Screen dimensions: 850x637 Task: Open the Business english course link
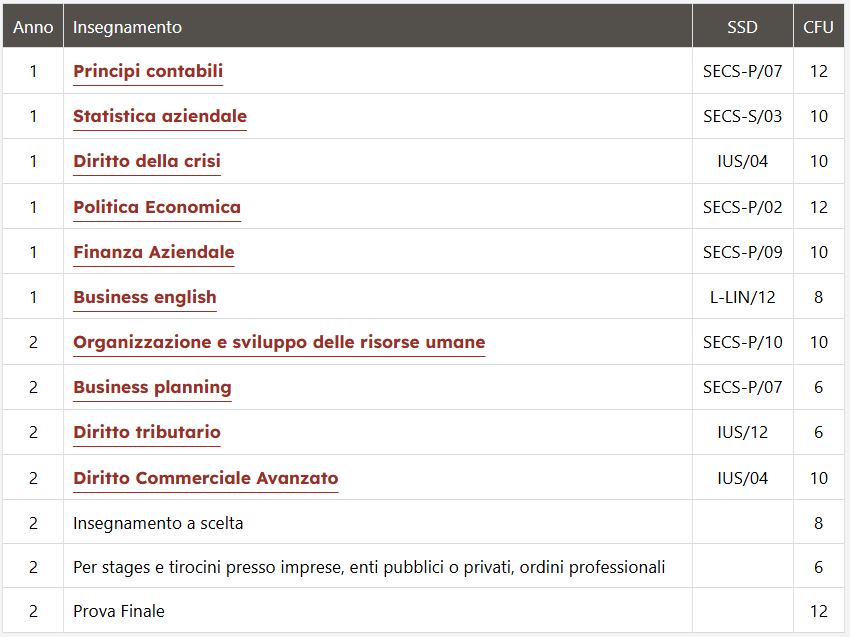click(x=145, y=298)
